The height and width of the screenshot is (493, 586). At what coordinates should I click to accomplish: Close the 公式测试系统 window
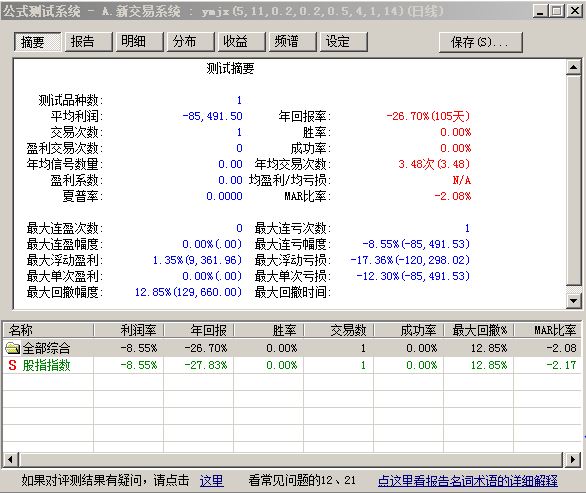coord(574,11)
